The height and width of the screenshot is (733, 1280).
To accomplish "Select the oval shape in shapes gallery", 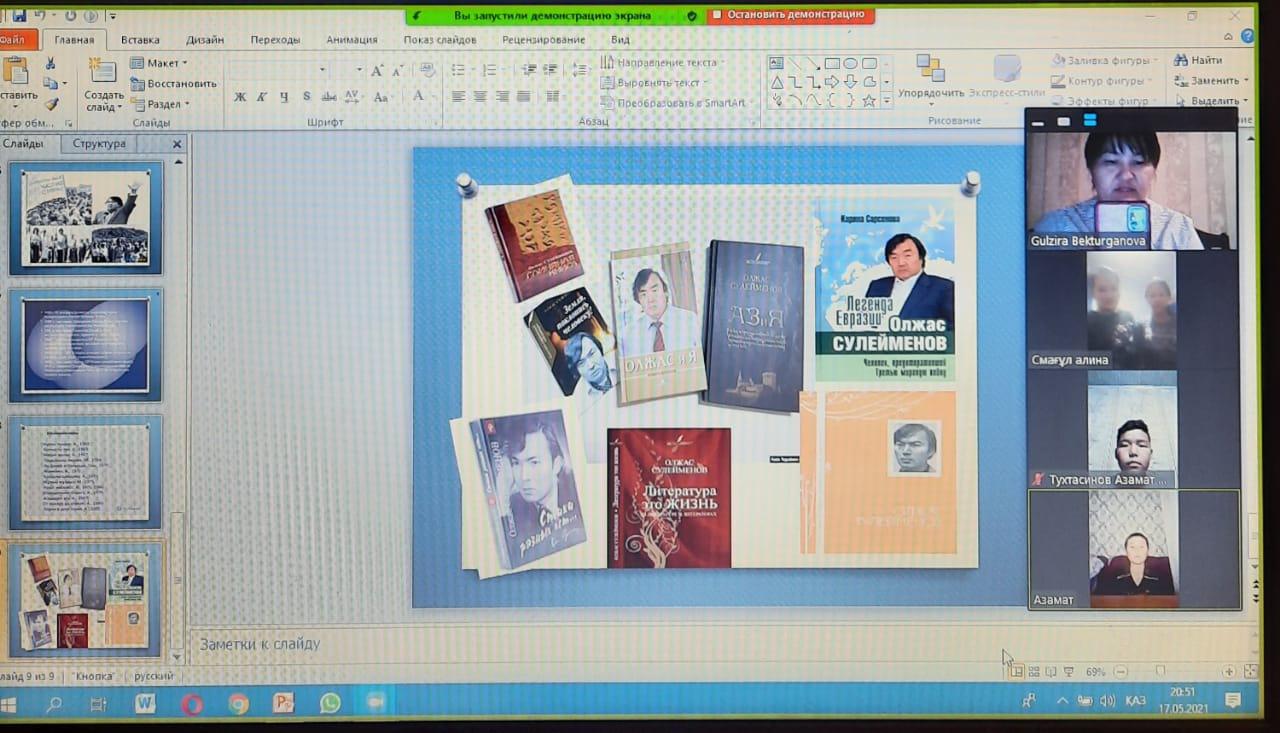I will click(850, 63).
